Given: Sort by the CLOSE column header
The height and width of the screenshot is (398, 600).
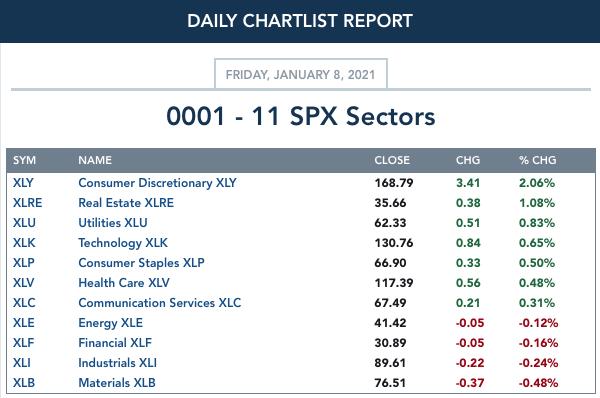Looking at the screenshot, I should click(x=392, y=160).
